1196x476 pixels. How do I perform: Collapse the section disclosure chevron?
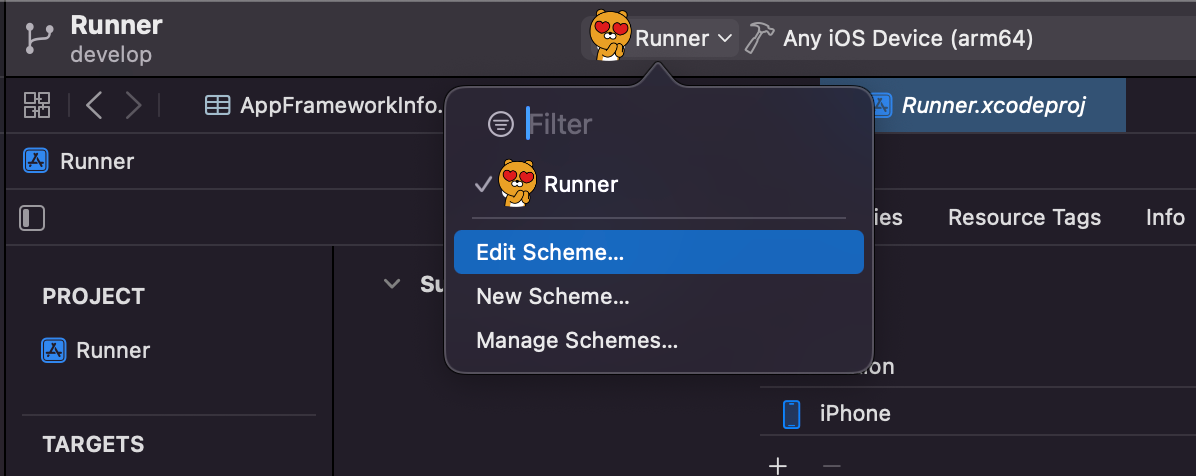pos(392,284)
